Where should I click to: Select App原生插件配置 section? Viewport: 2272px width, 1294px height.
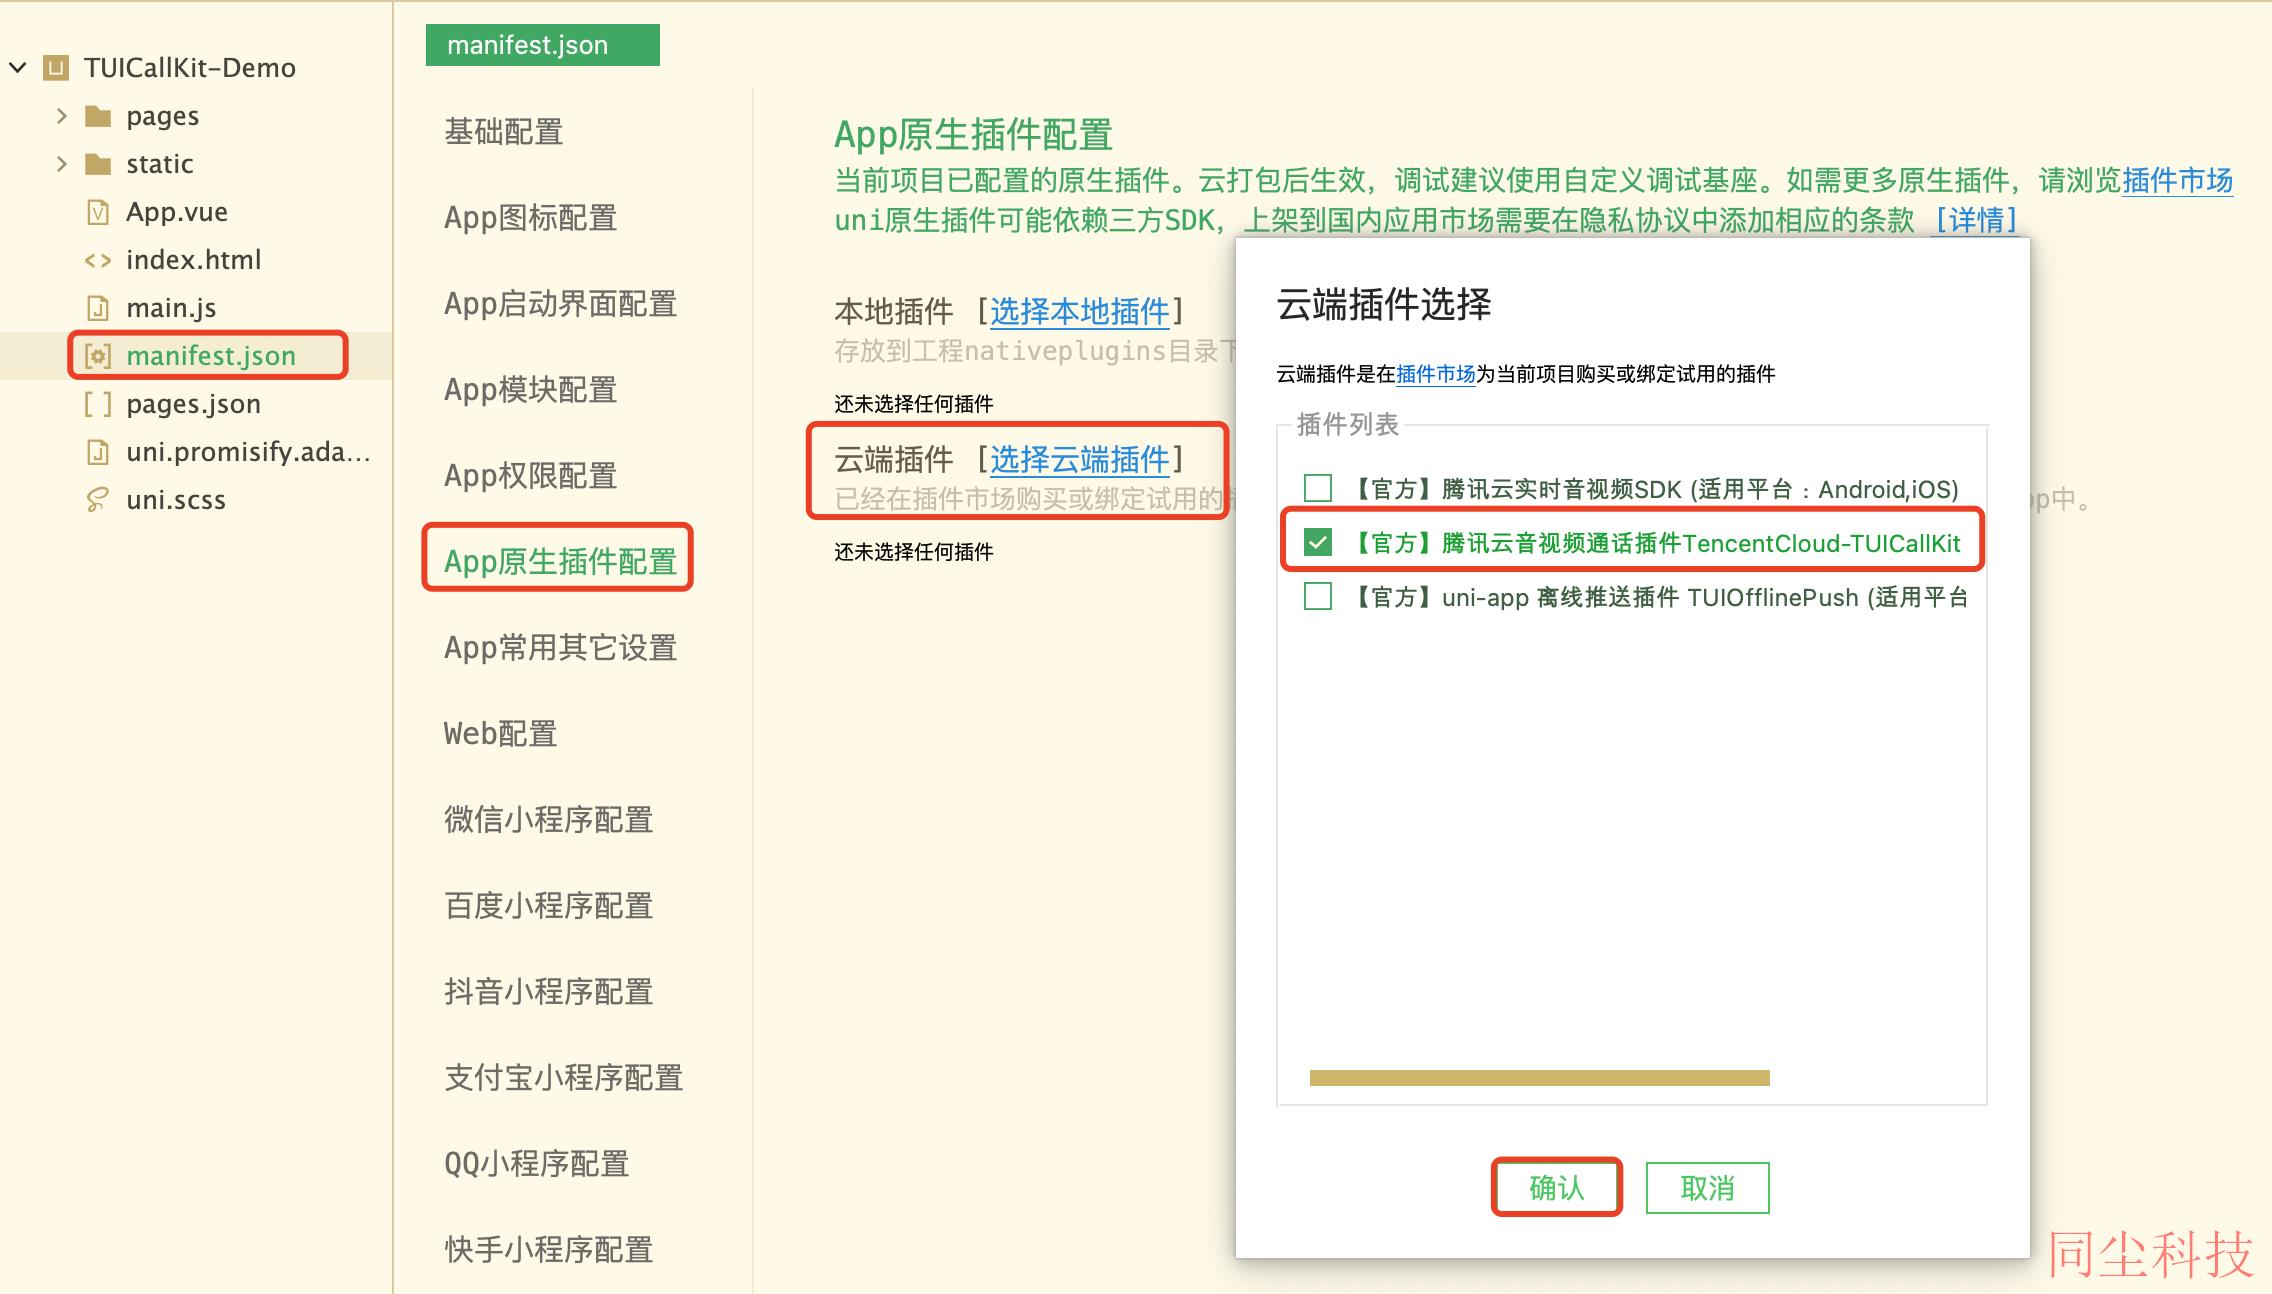[561, 562]
